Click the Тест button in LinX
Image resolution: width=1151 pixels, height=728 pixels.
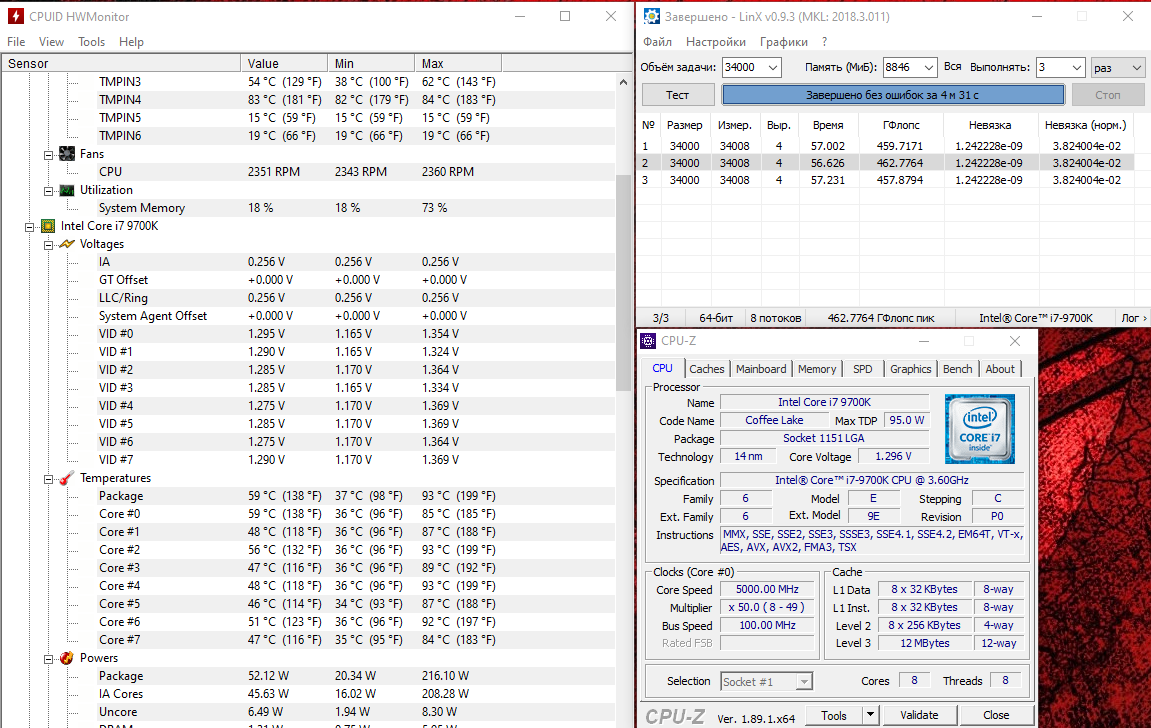point(678,95)
